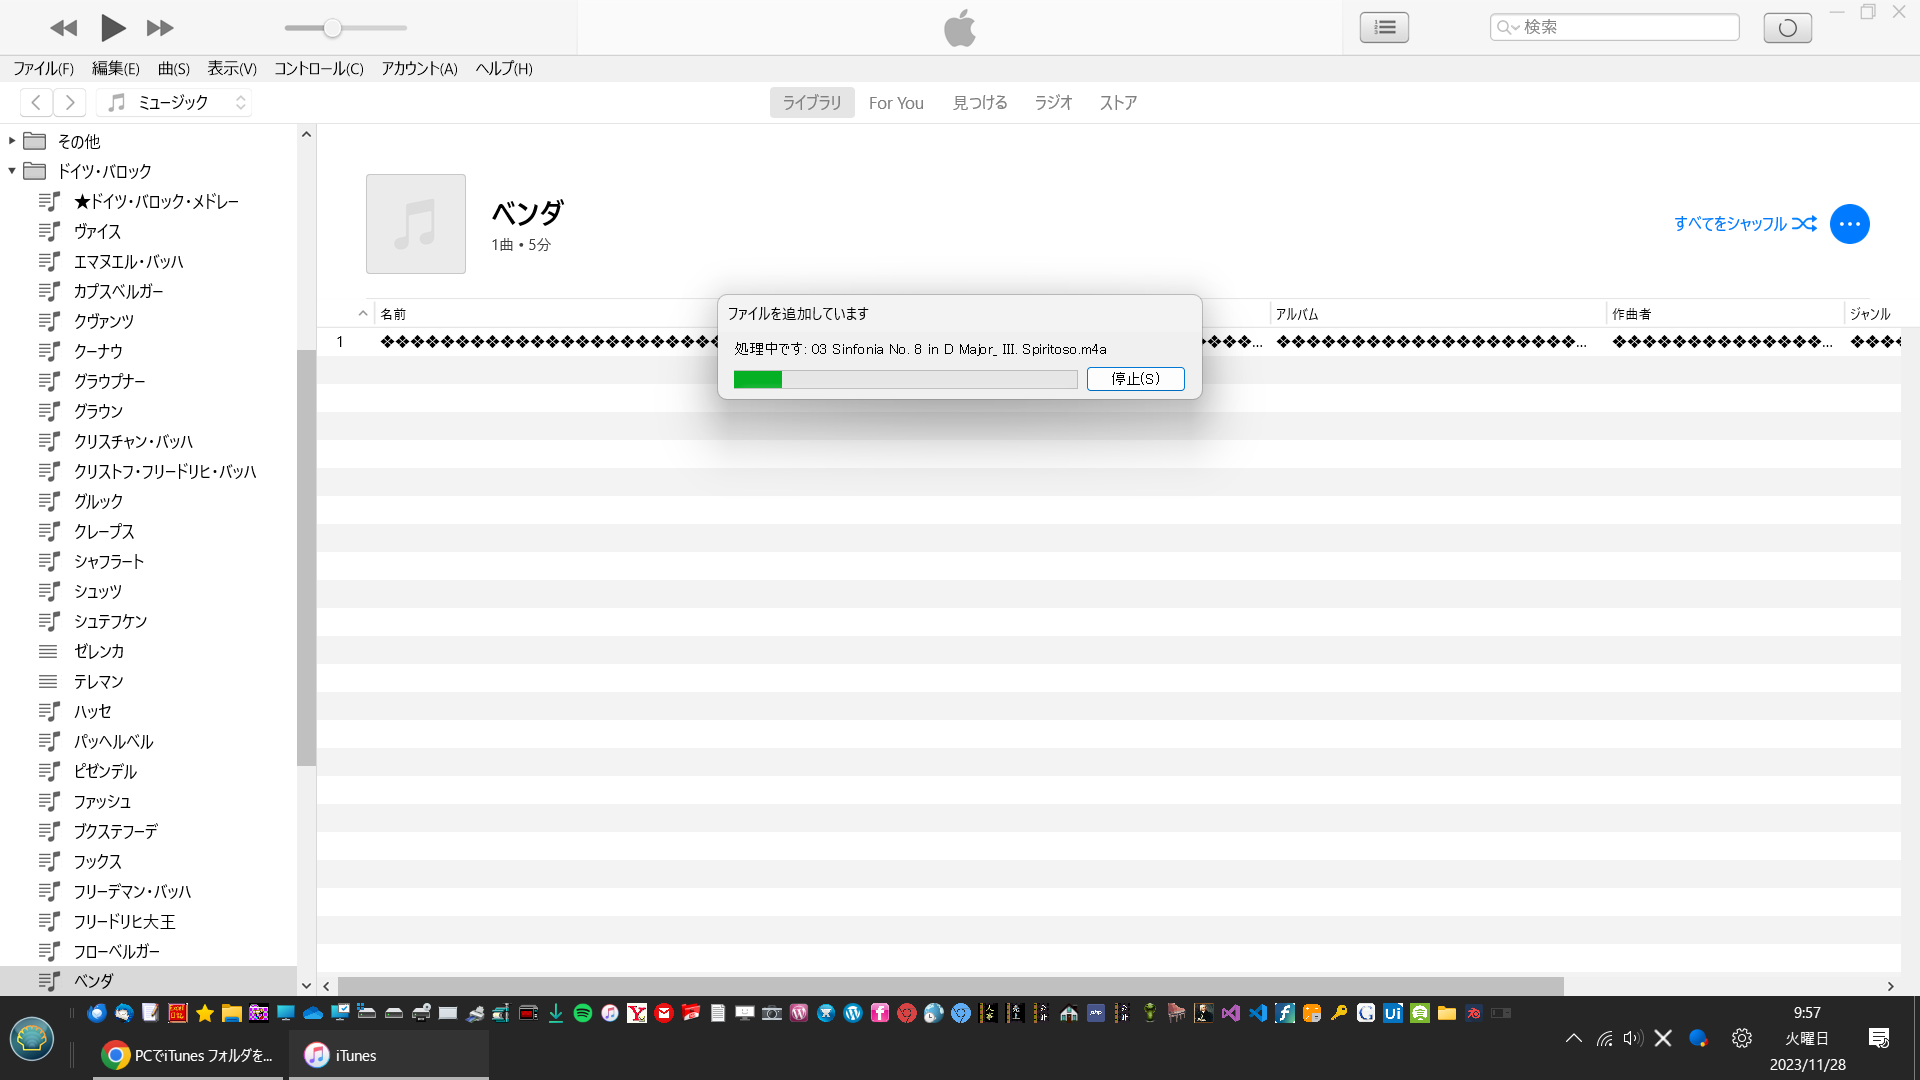Click the navigate forward arrow
Screen dimensions: 1920x1080
(69, 102)
